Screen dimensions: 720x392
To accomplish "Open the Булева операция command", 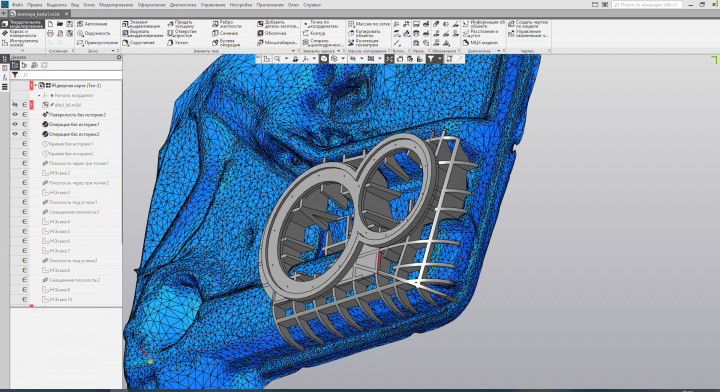I will tap(226, 43).
